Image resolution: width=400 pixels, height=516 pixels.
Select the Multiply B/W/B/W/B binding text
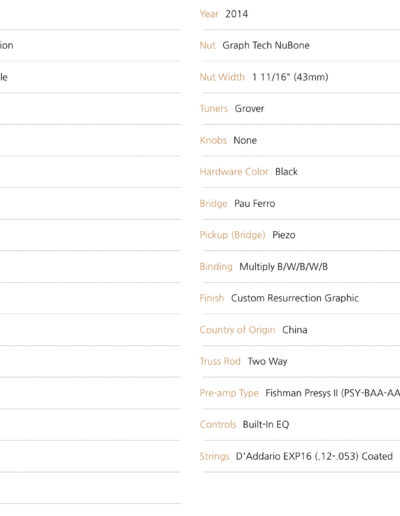284,267
